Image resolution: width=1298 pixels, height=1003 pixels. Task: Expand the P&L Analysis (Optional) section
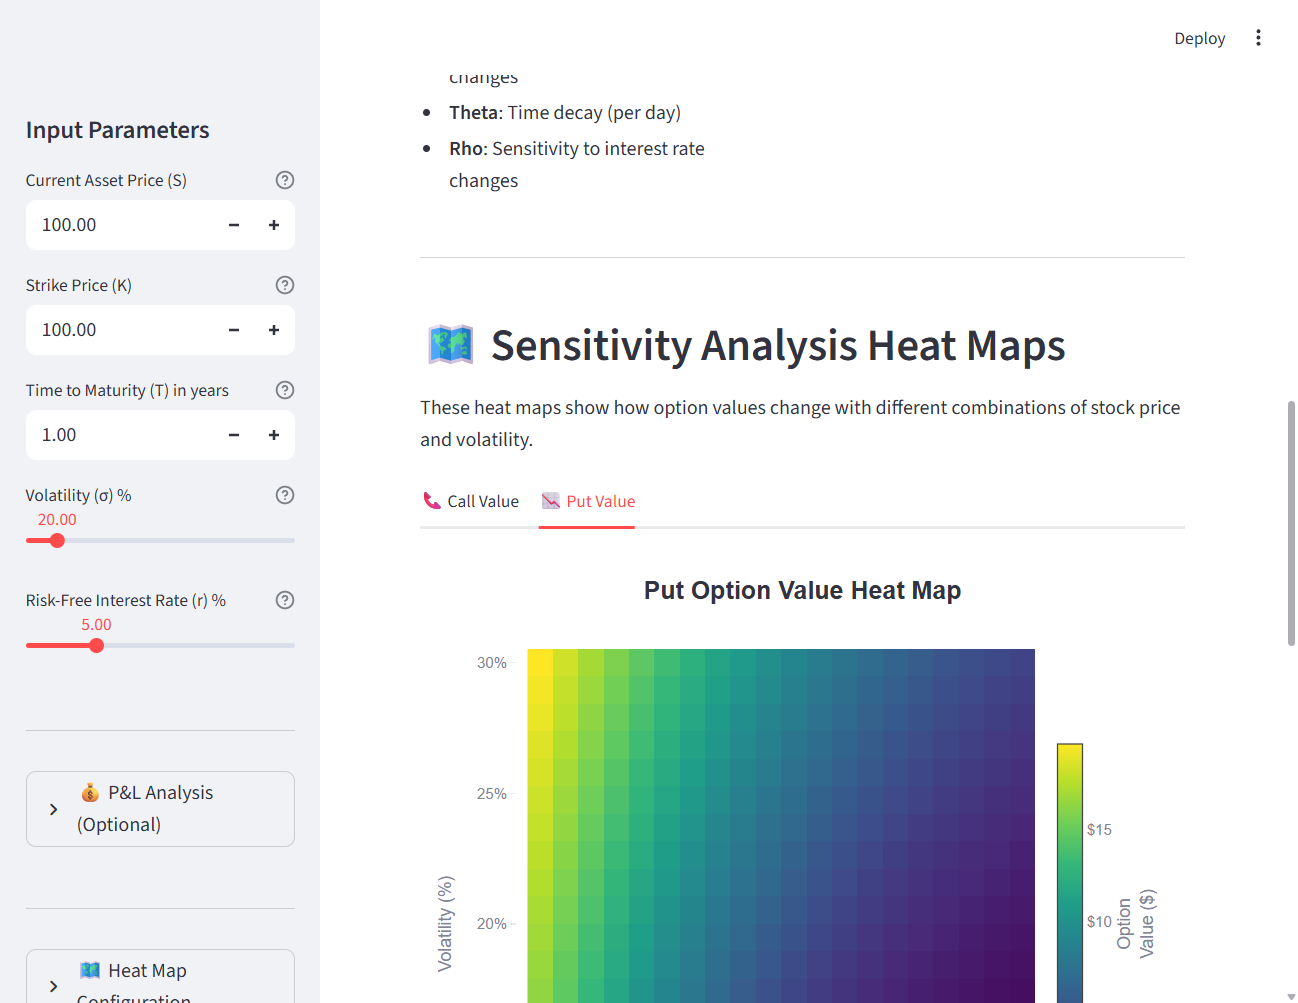[160, 809]
